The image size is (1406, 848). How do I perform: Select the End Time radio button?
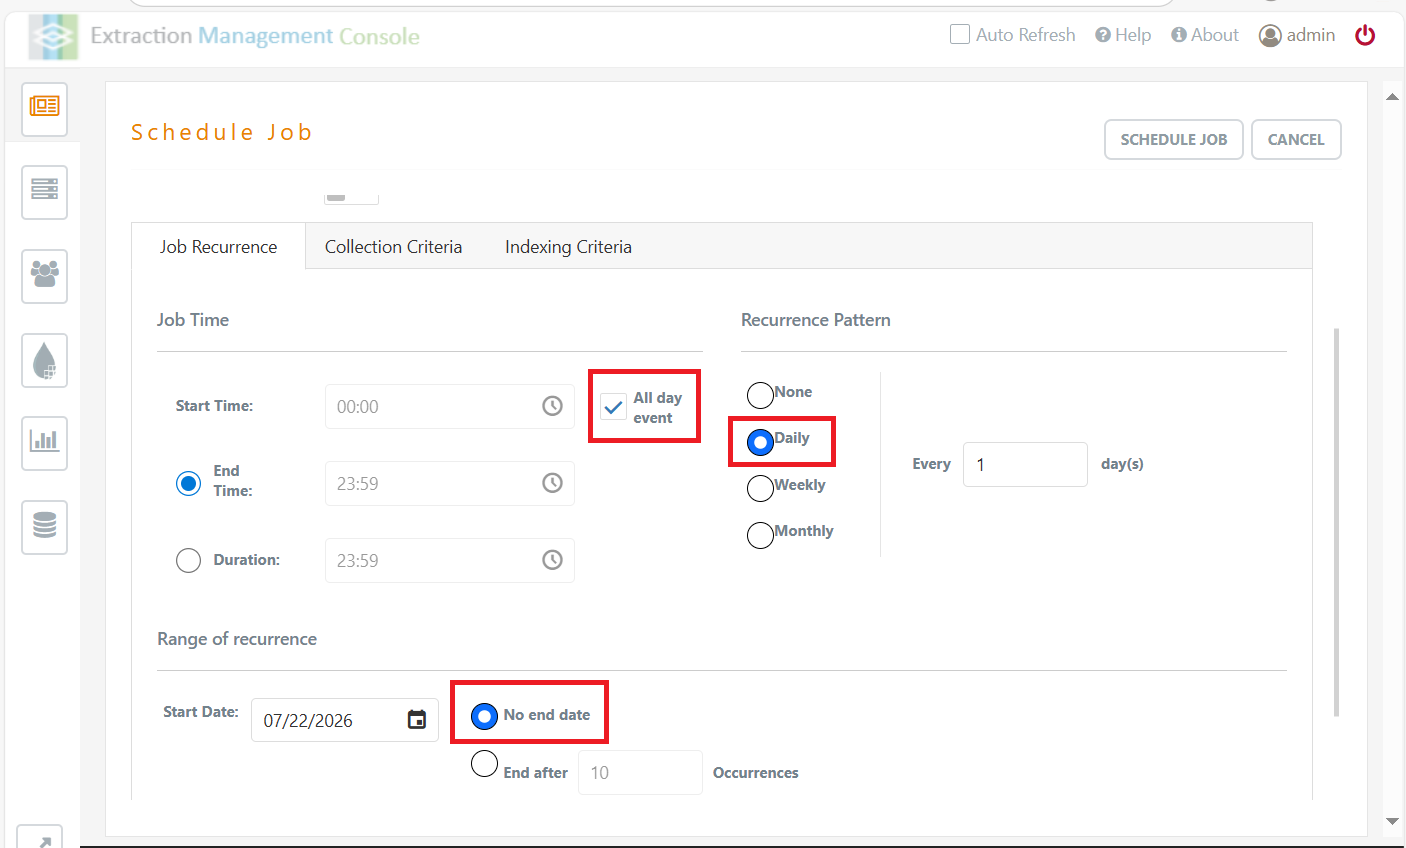tap(188, 483)
